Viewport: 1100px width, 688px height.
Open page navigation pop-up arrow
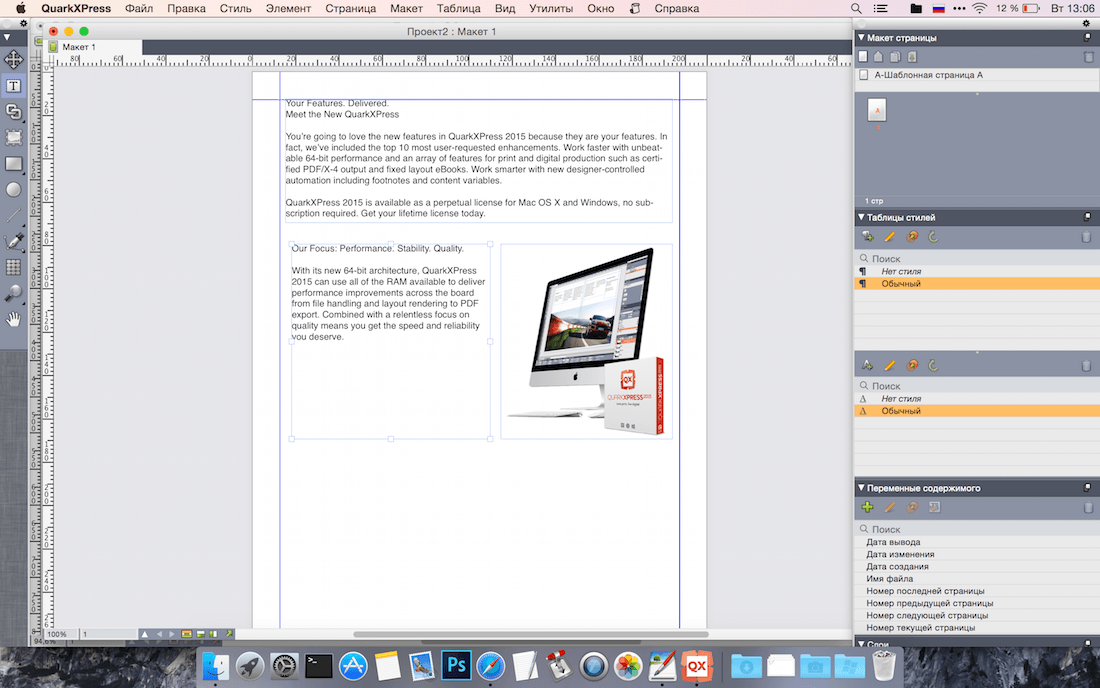(145, 634)
